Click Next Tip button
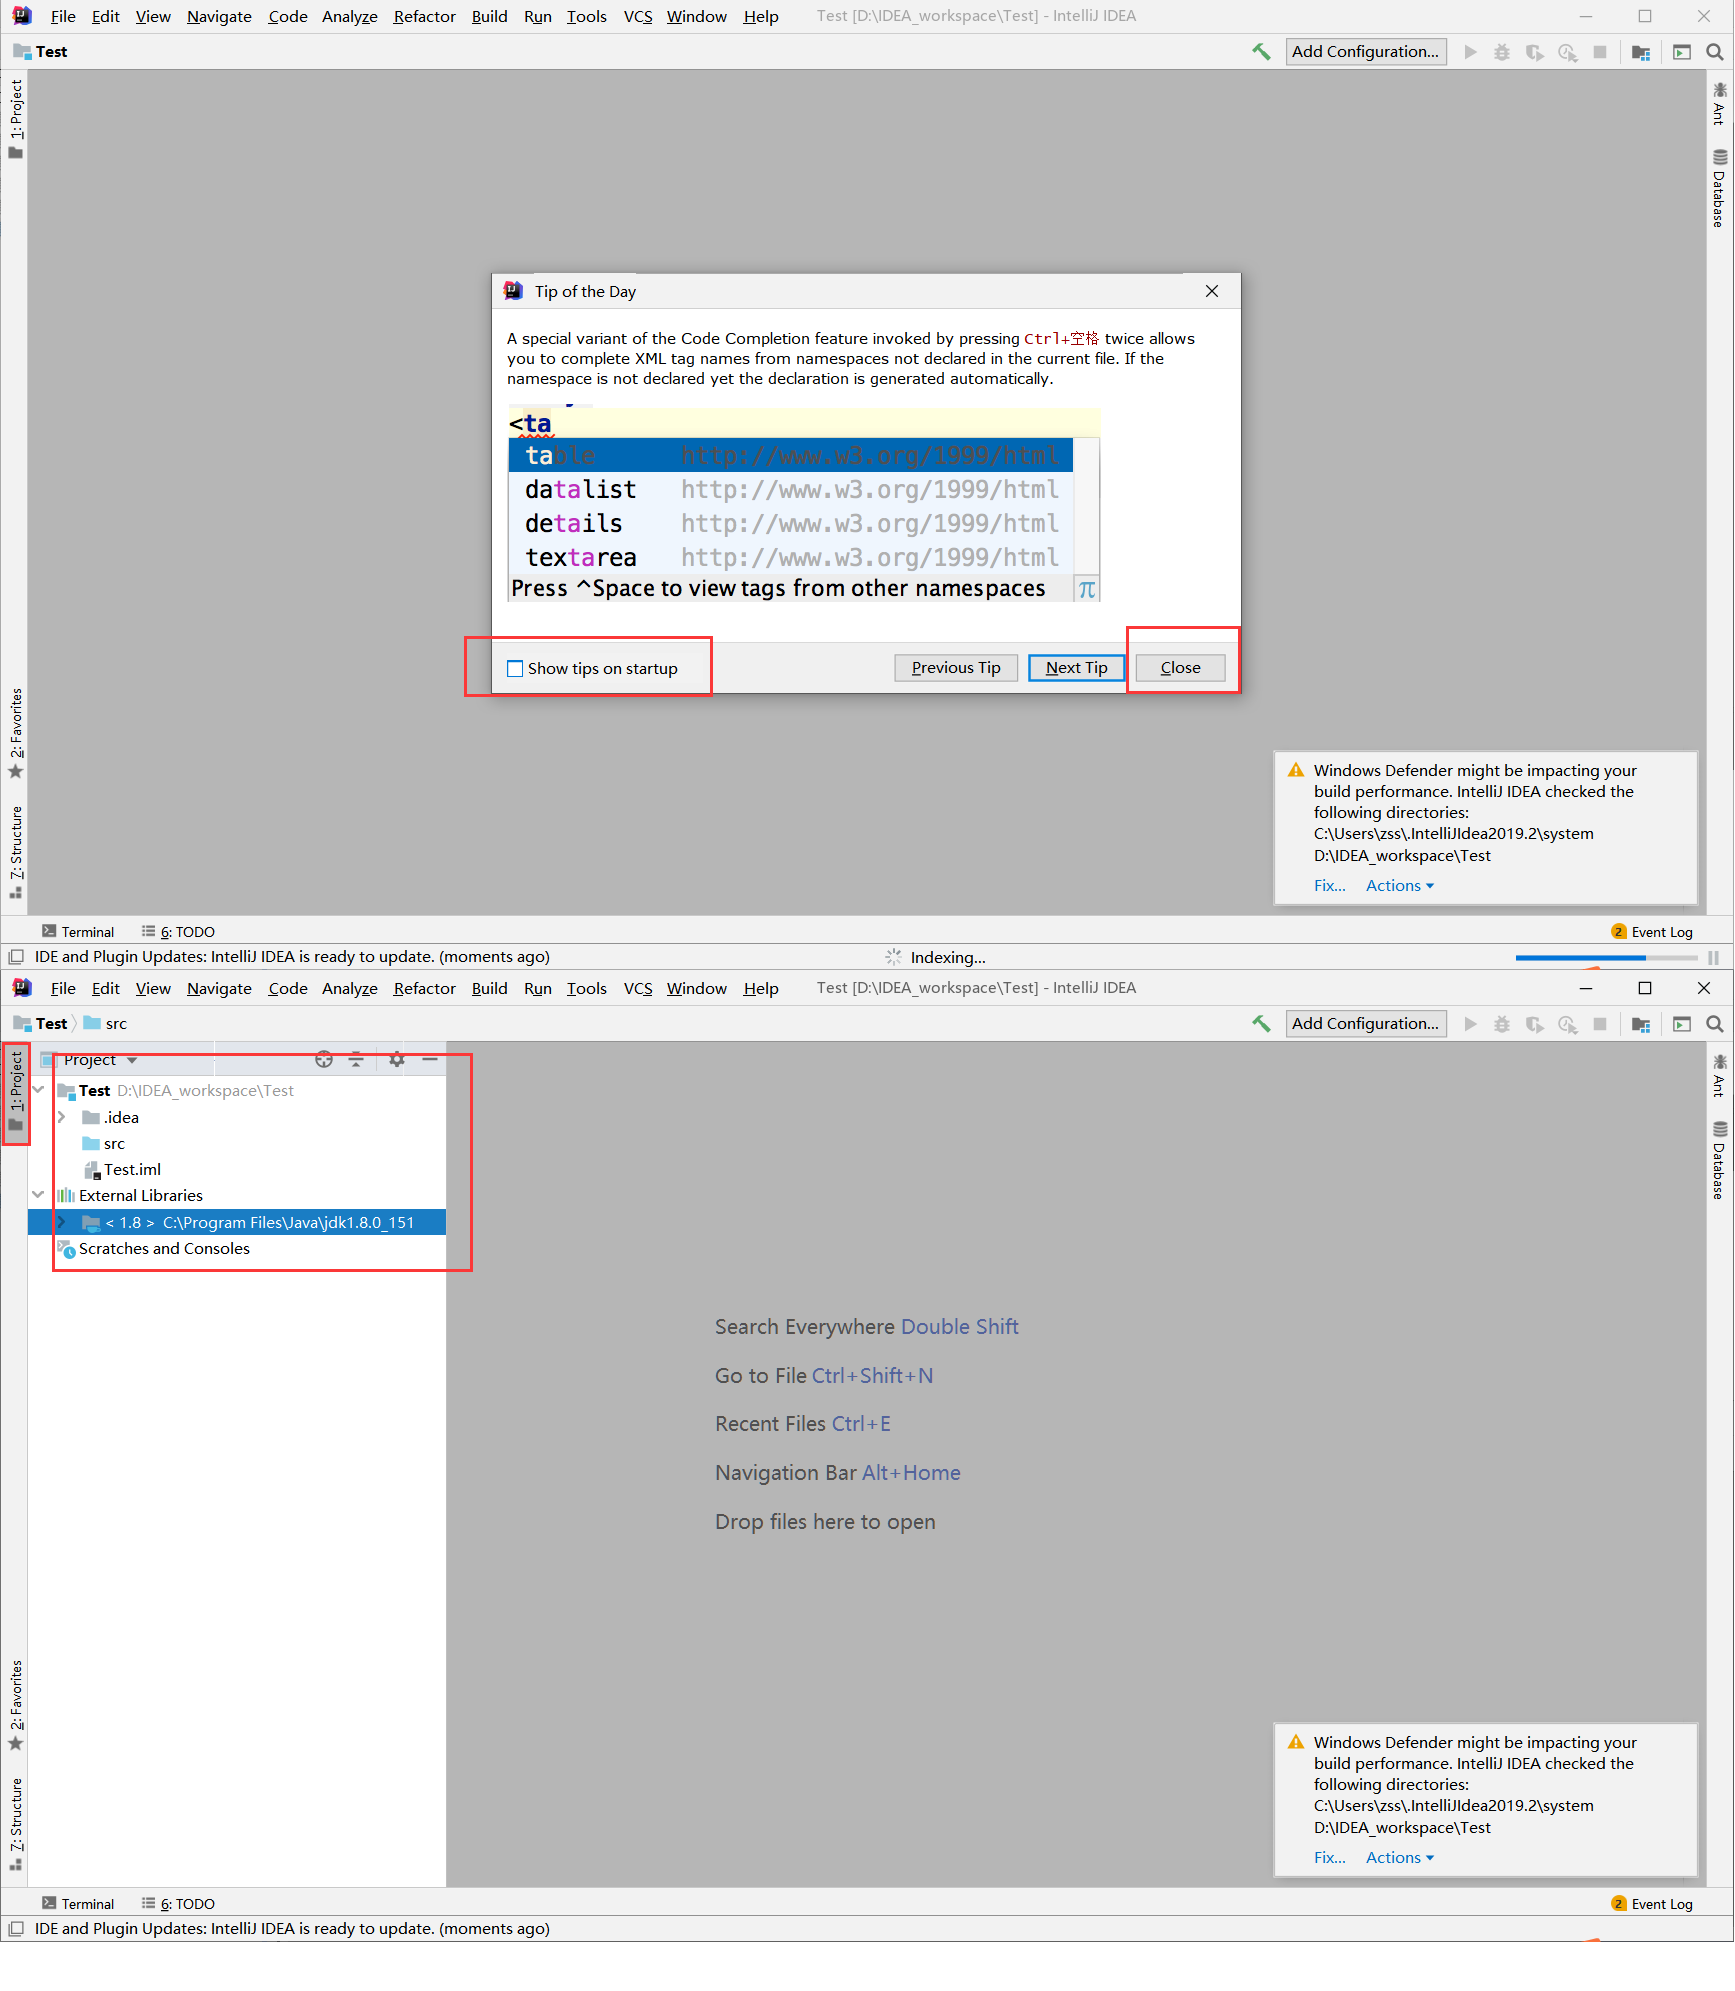Image resolution: width=1735 pixels, height=1991 pixels. click(x=1076, y=668)
